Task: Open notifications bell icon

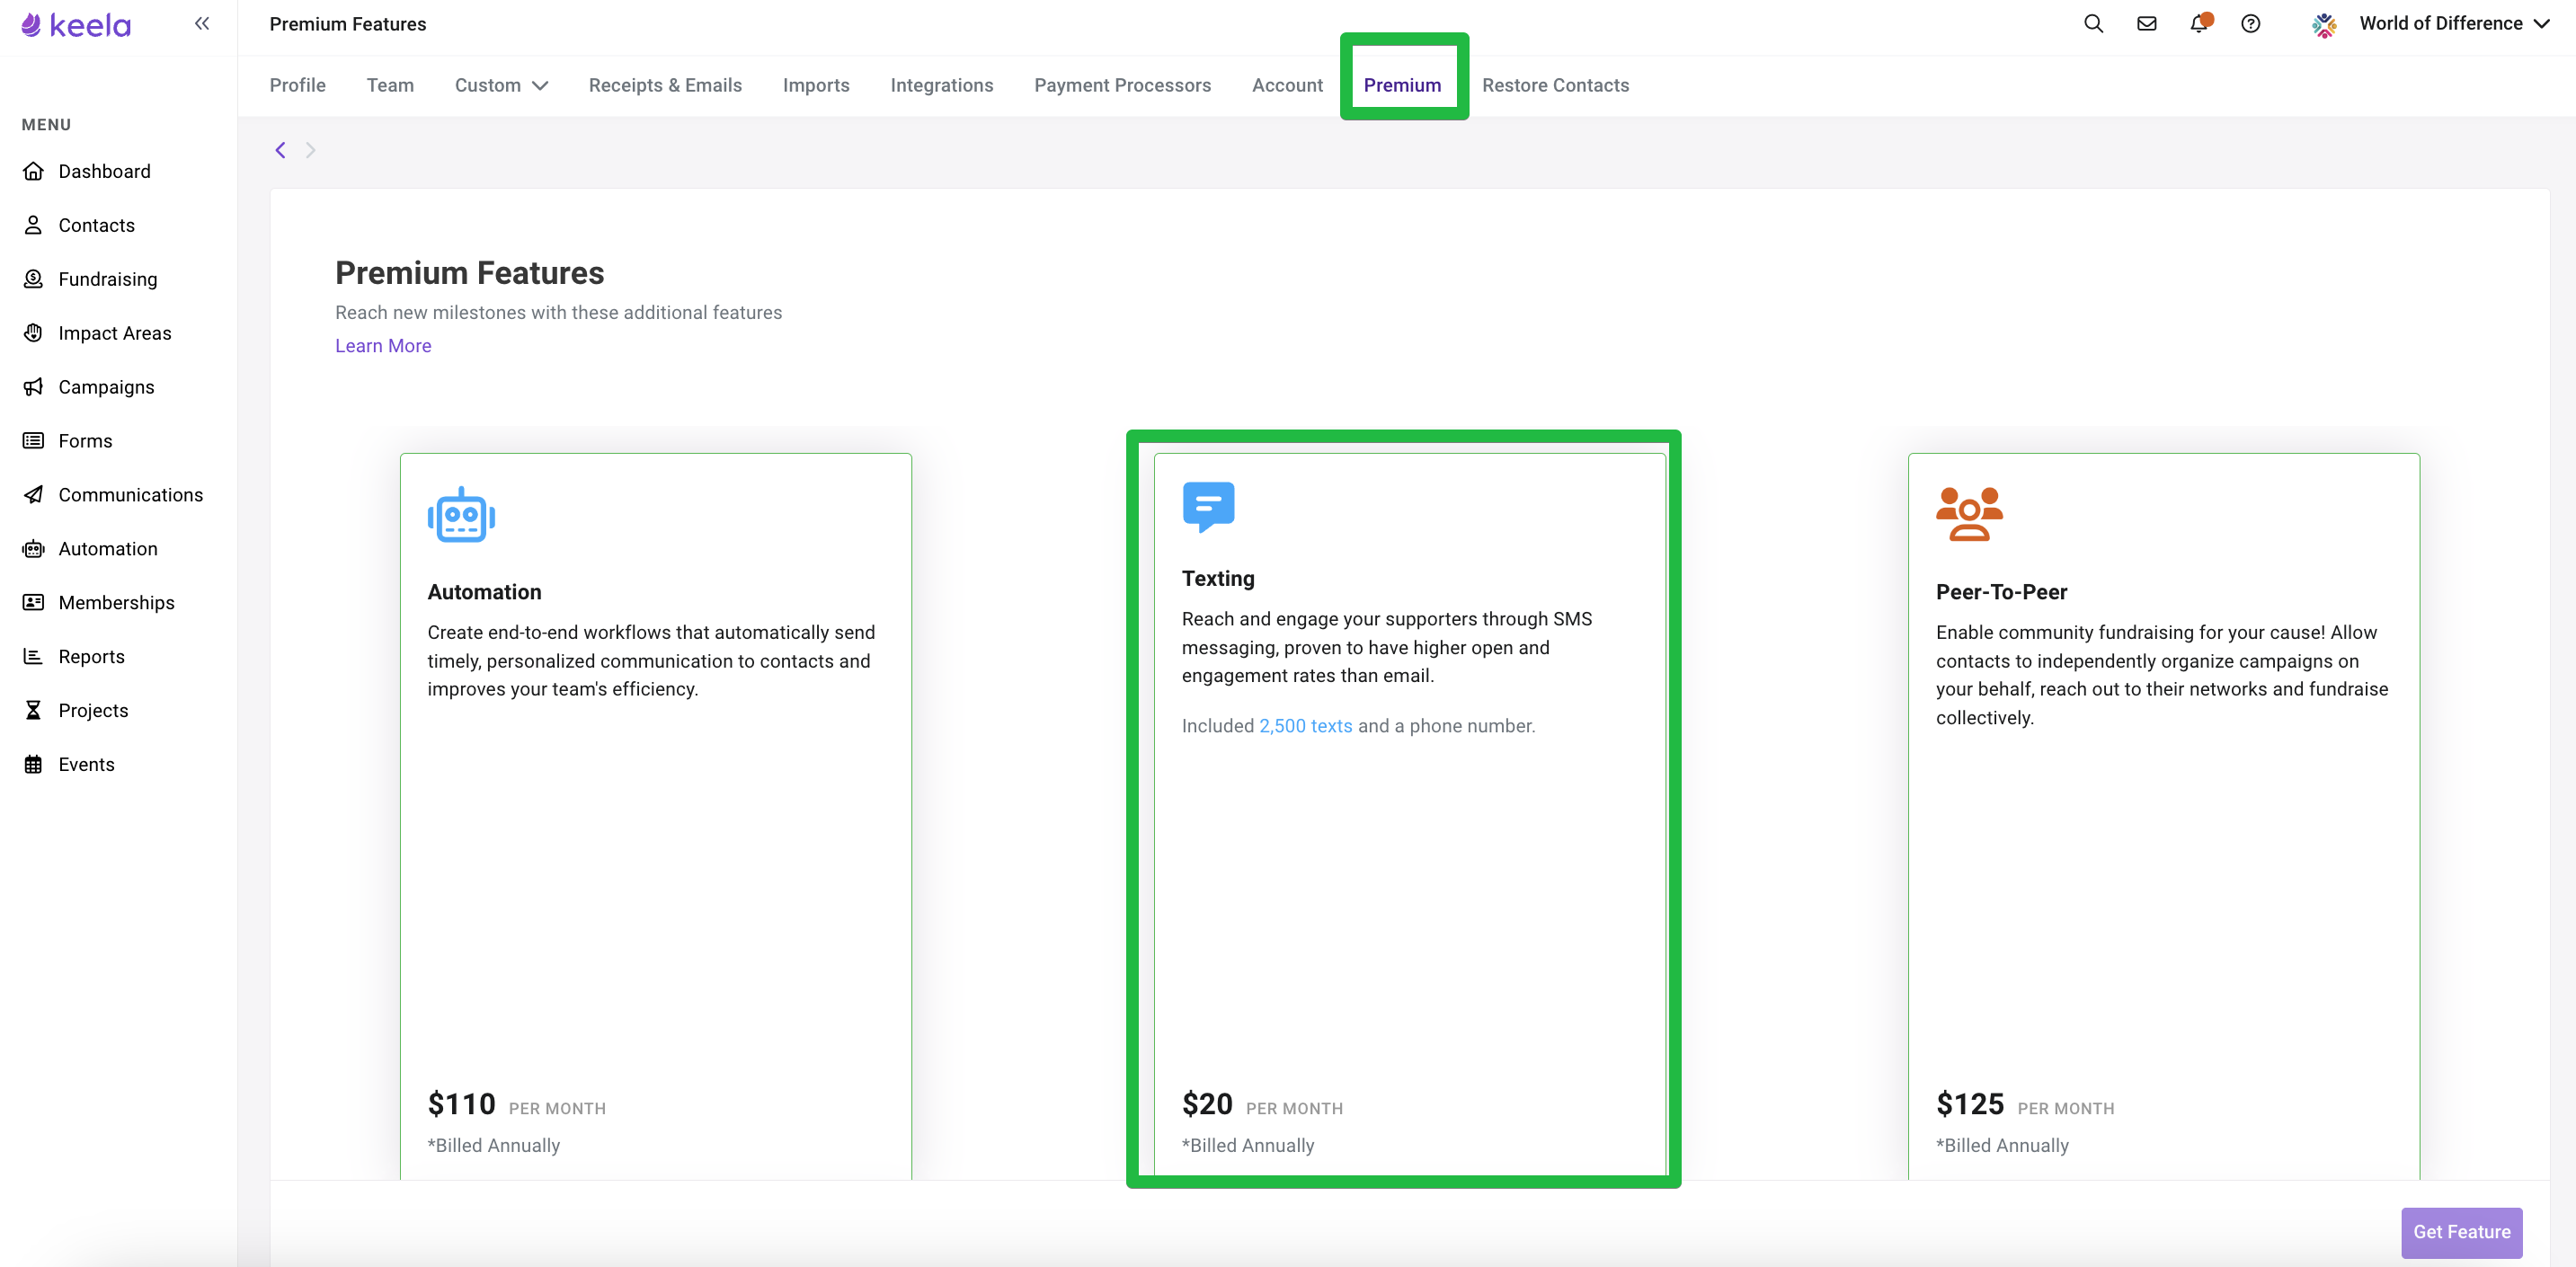Action: pyautogui.click(x=2199, y=23)
